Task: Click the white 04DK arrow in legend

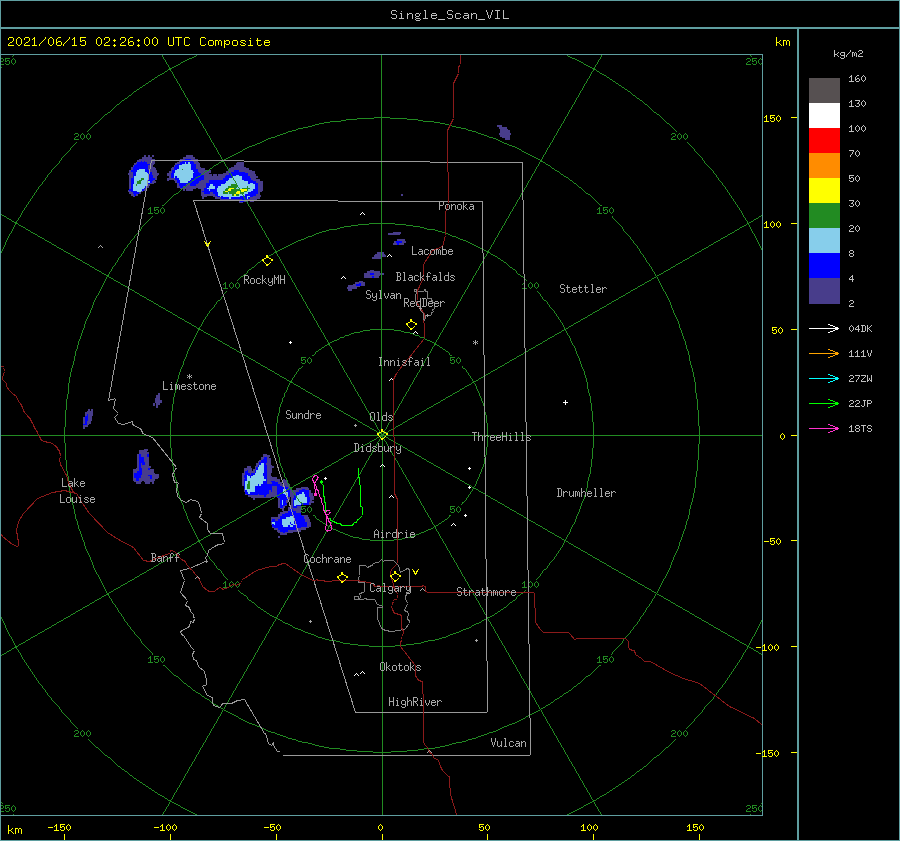Action: click(x=824, y=328)
